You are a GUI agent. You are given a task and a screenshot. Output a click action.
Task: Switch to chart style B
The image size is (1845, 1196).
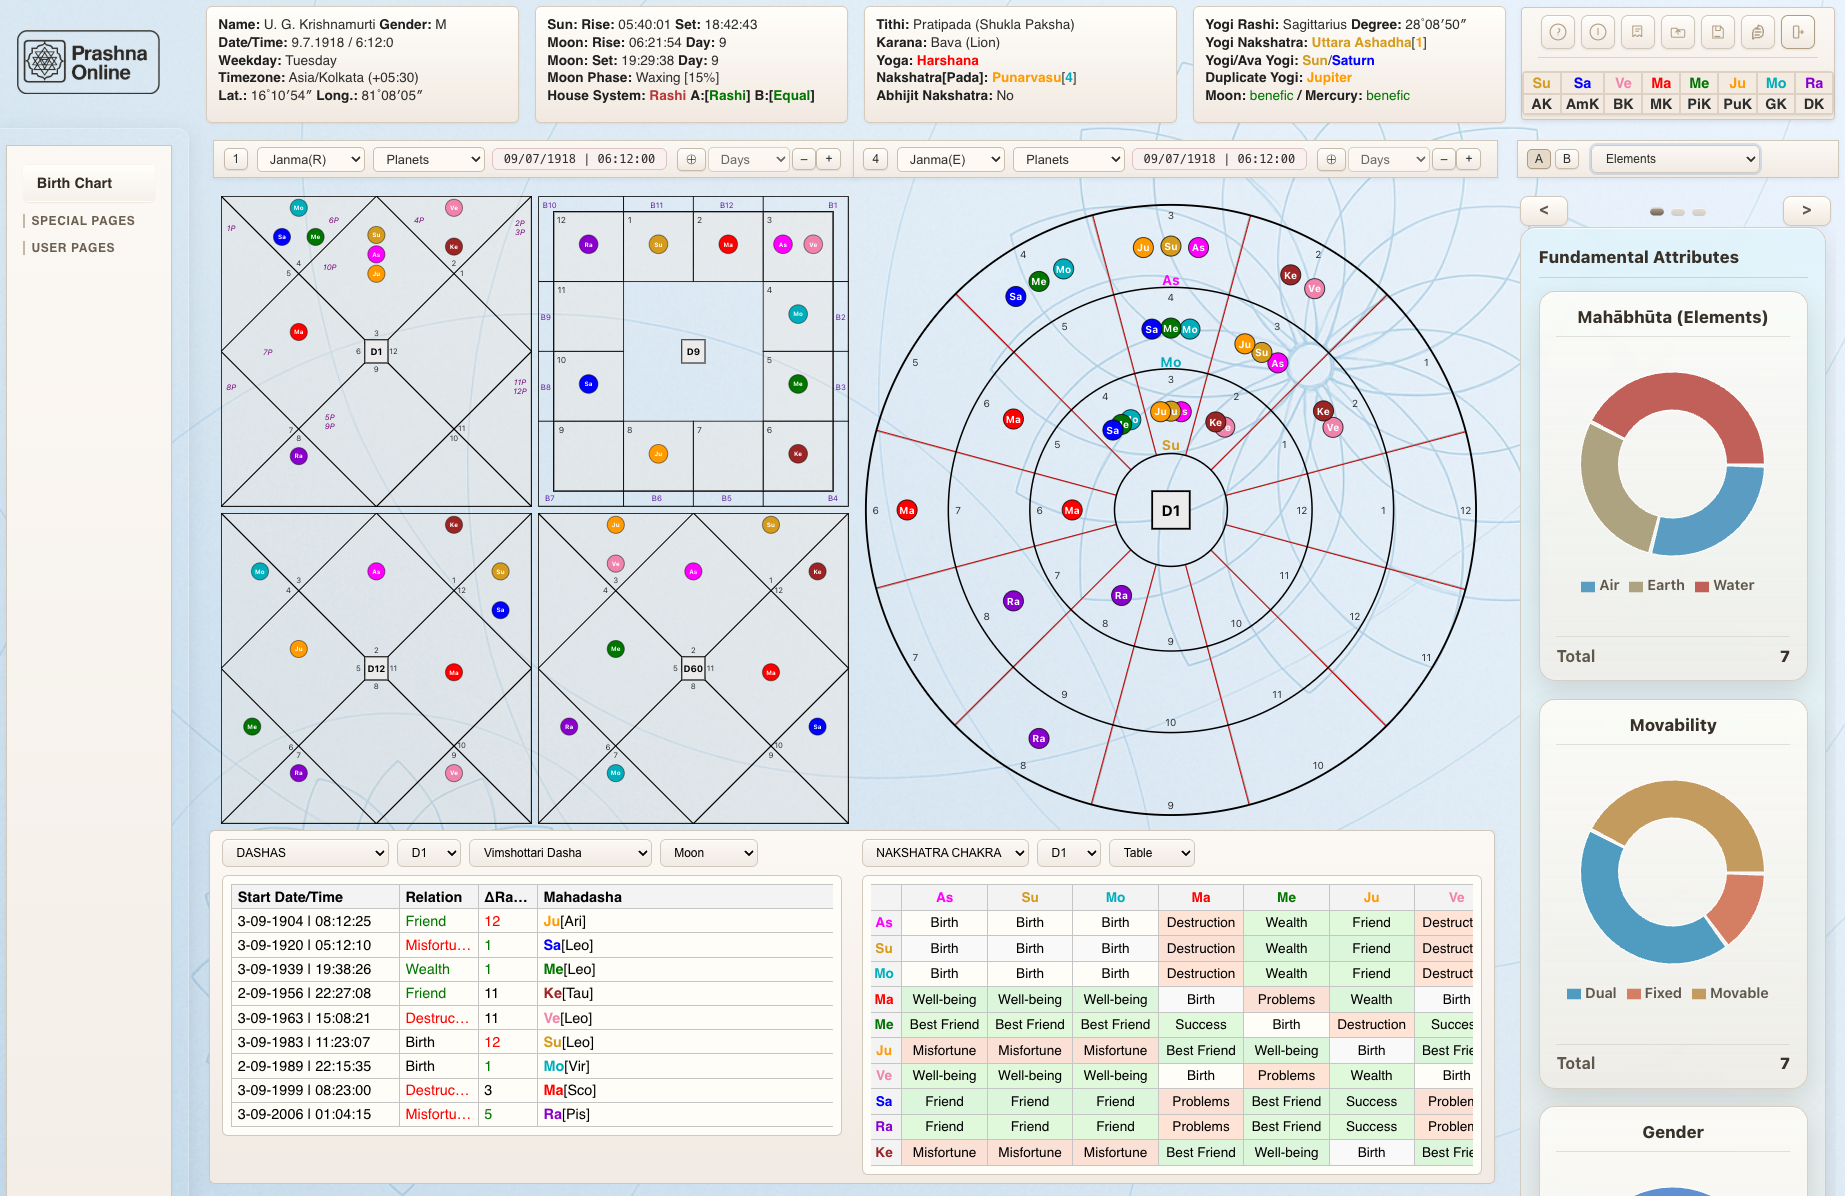click(1566, 158)
